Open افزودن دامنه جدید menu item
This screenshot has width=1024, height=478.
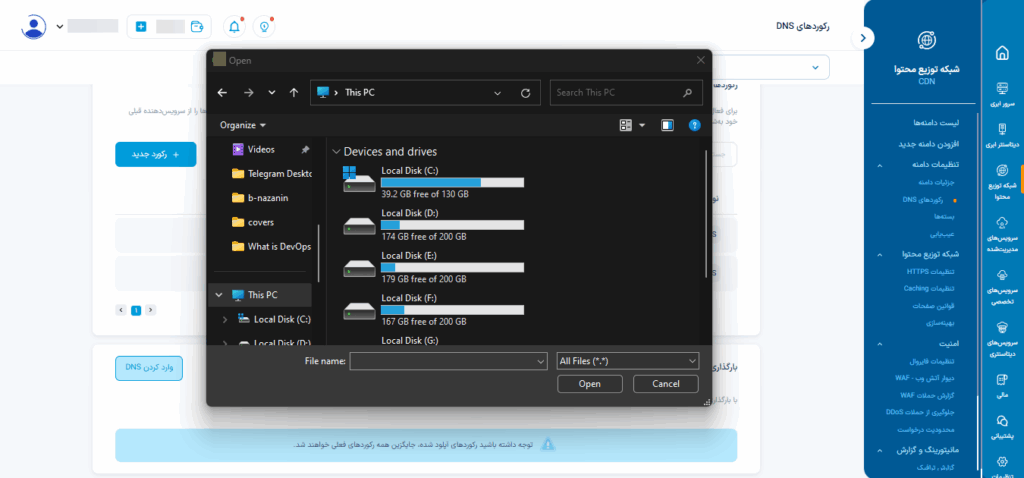927,144
